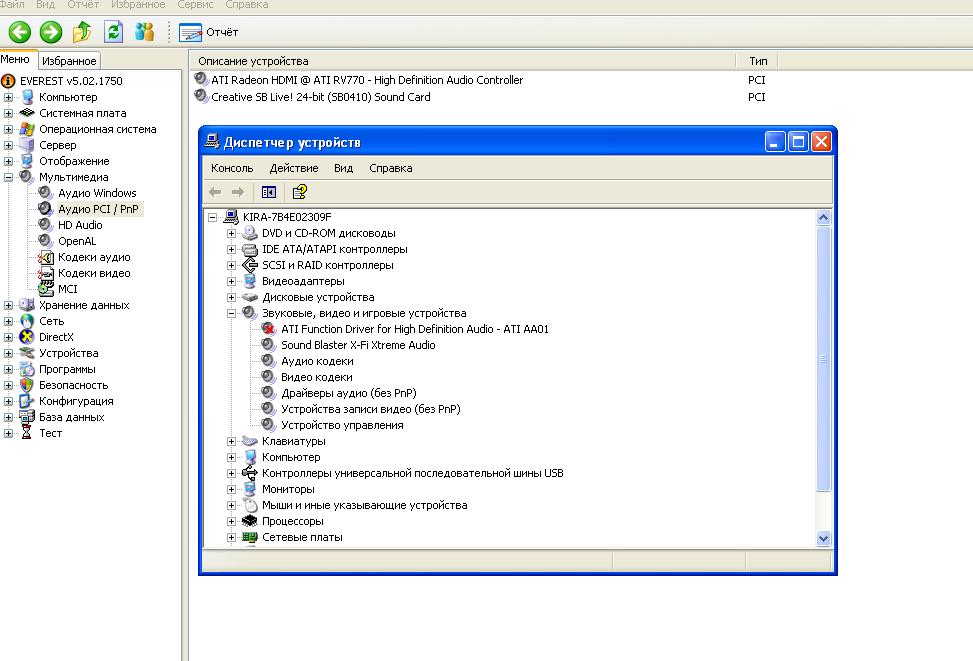Image resolution: width=973 pixels, height=661 pixels.
Task: Open the Отчёт report button
Action: [208, 32]
